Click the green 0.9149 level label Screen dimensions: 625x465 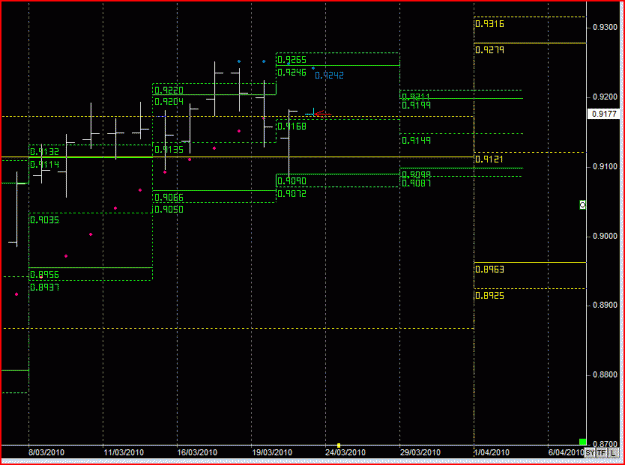416,140
